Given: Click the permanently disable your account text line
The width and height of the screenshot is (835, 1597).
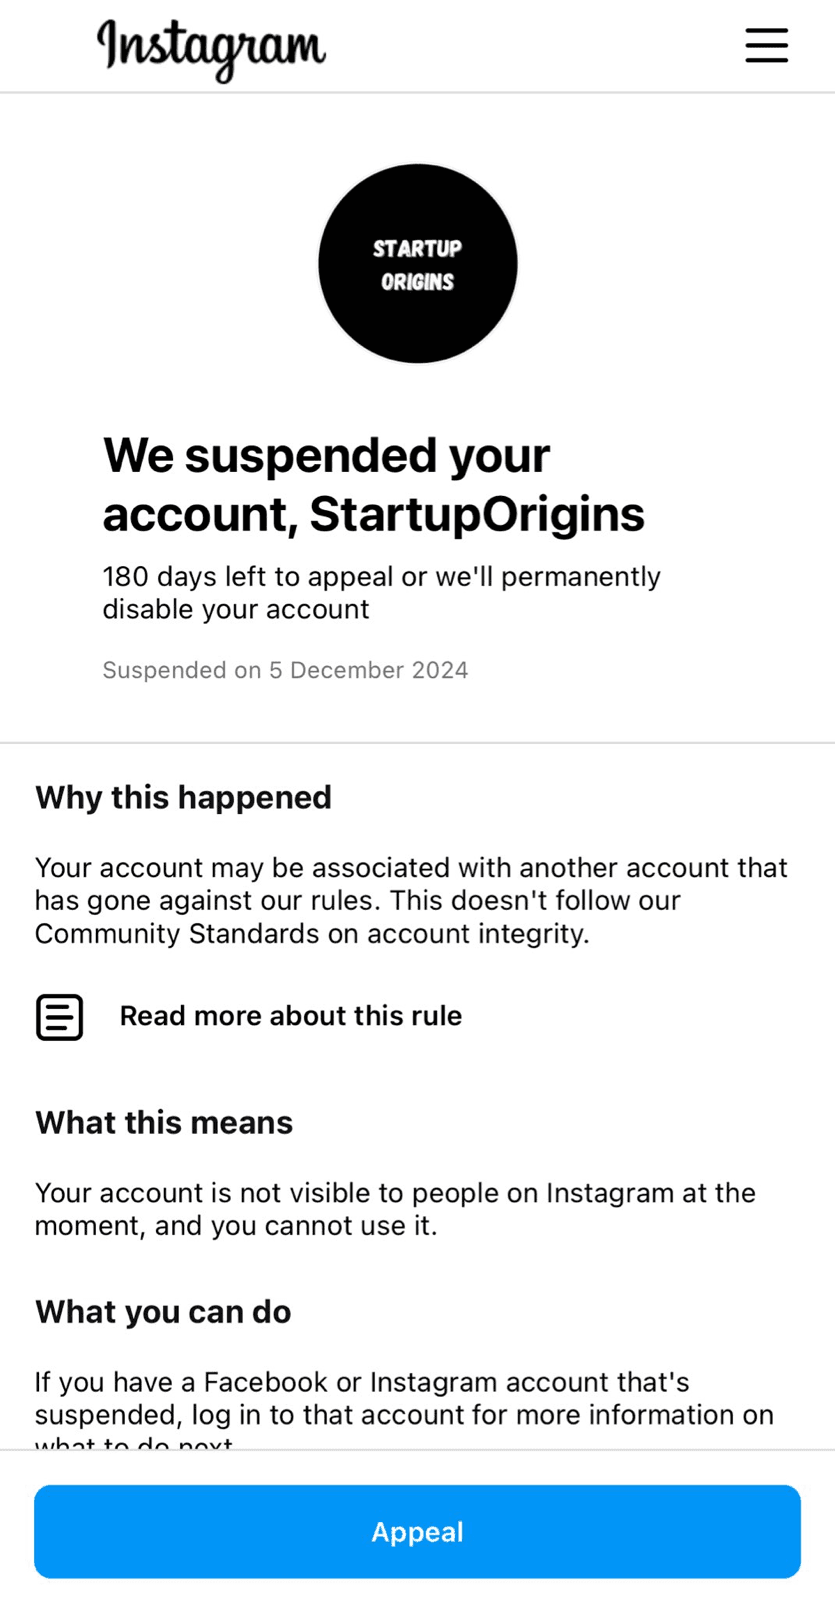Looking at the screenshot, I should pos(236,609).
